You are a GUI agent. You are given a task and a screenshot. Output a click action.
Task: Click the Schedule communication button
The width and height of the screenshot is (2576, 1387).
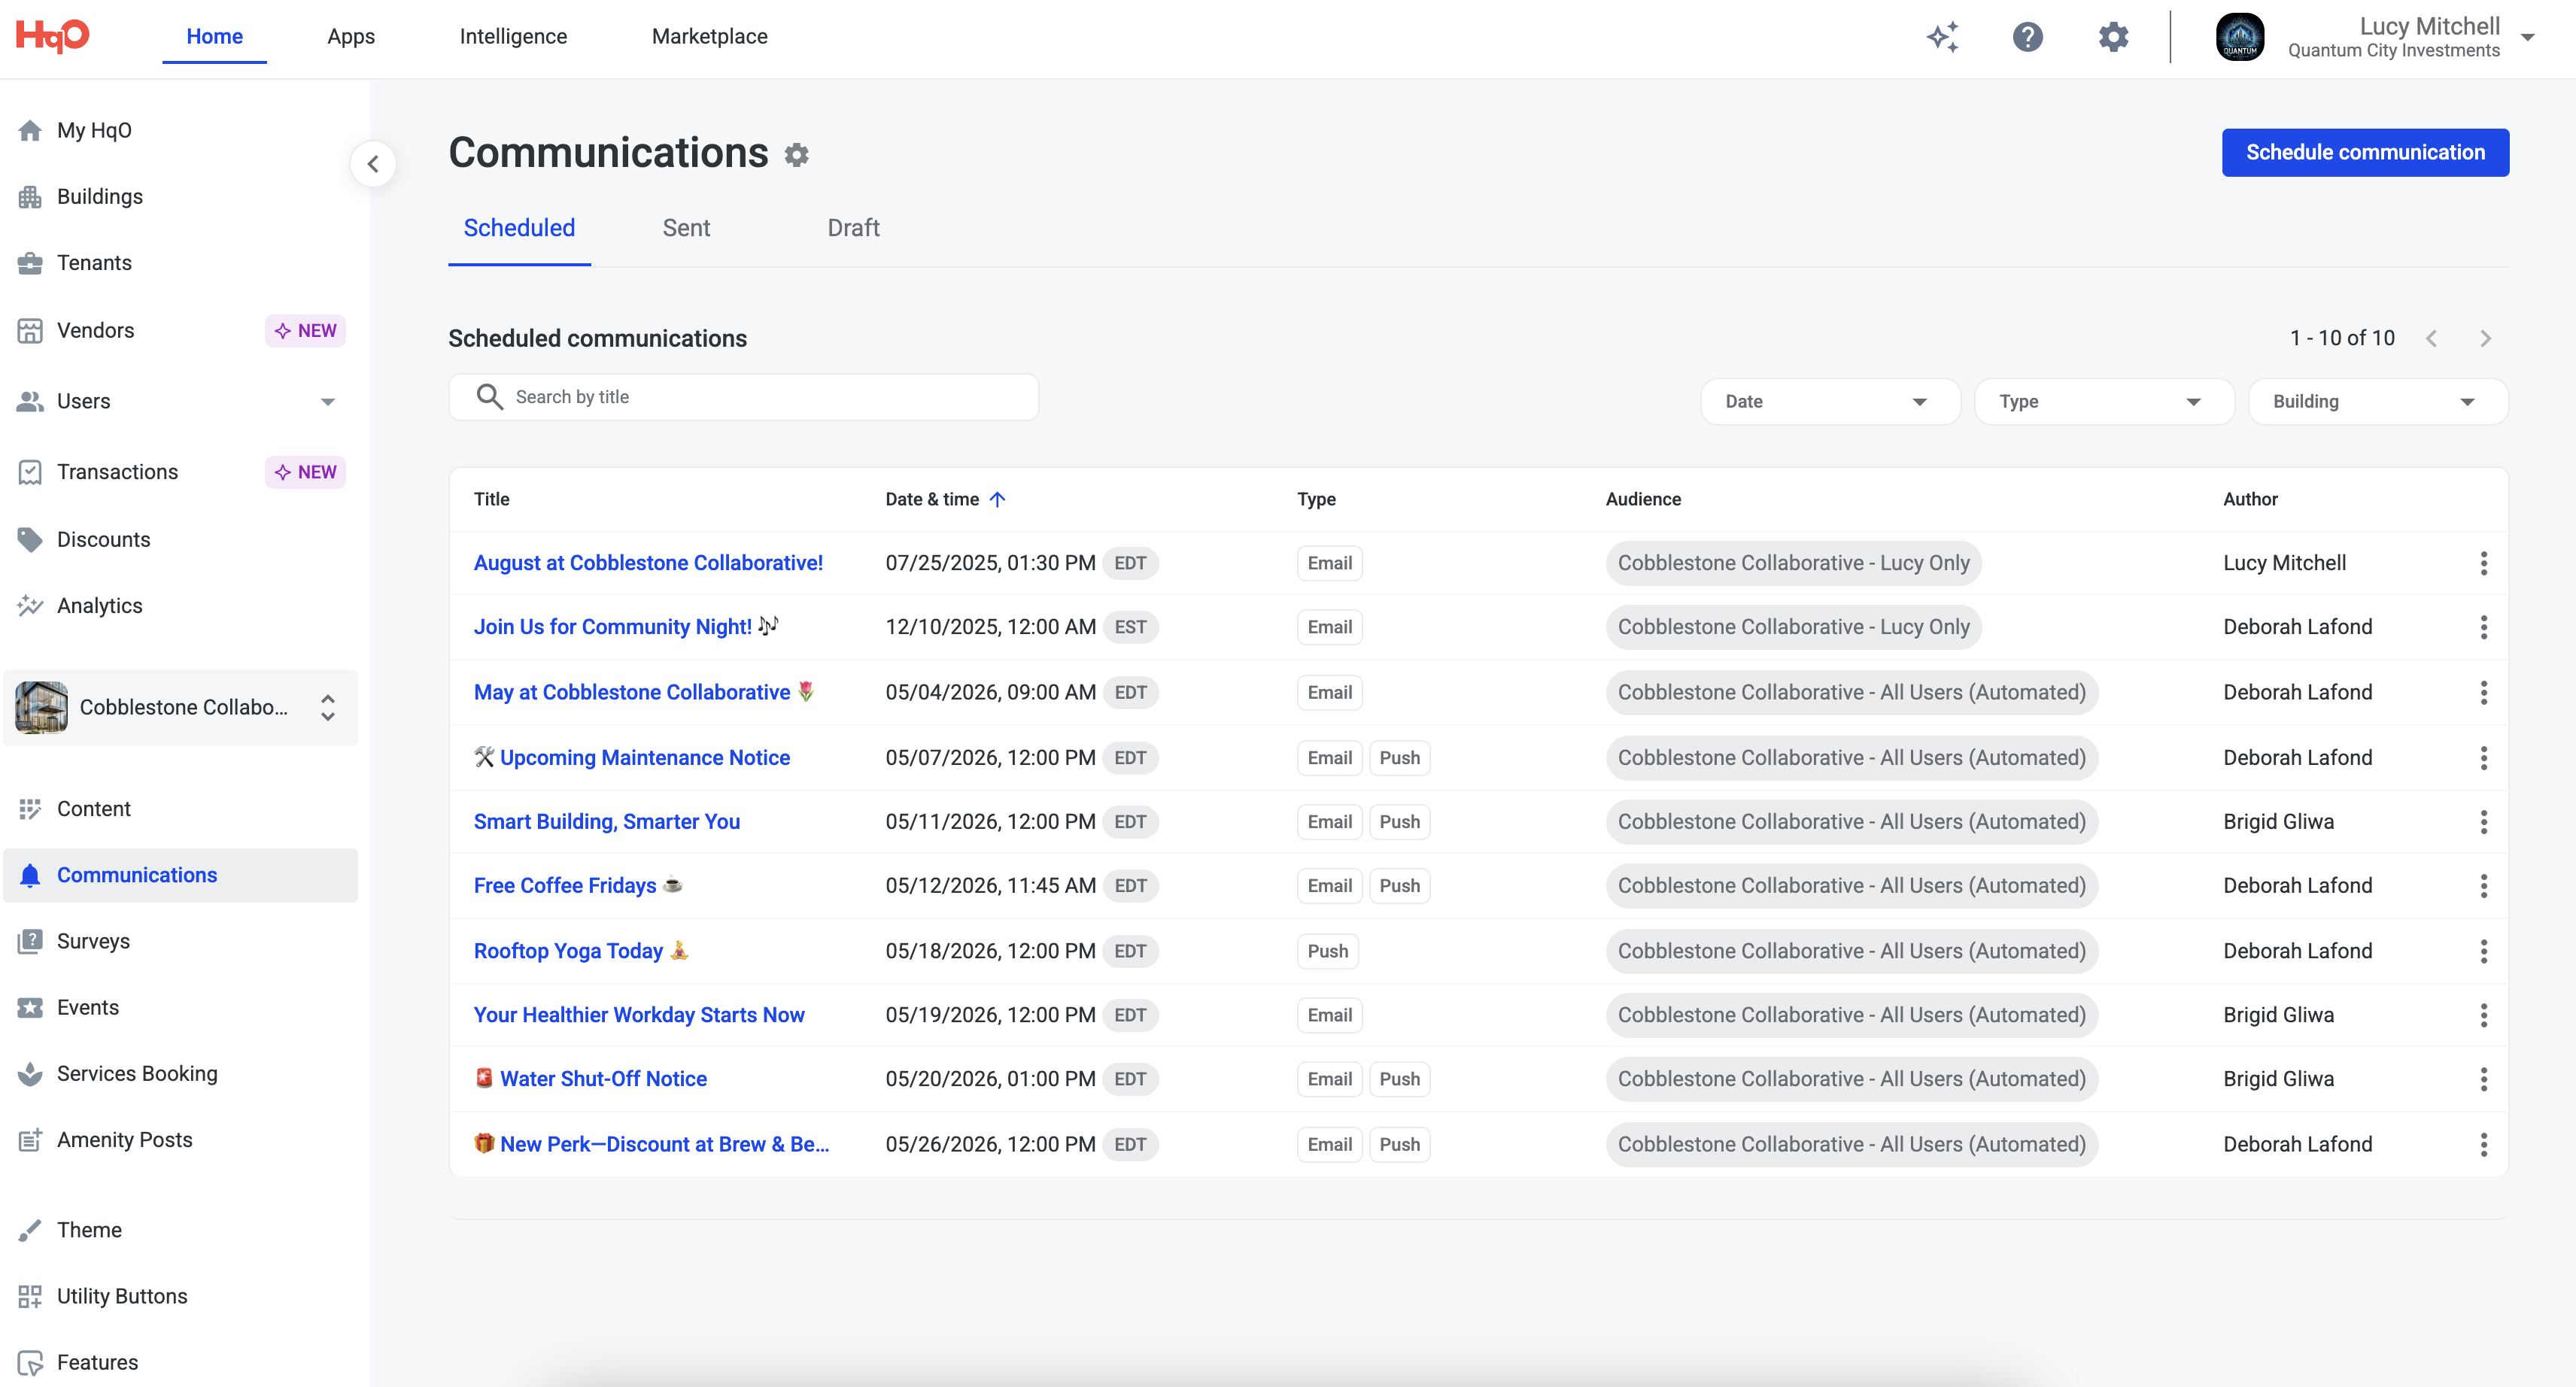coord(2364,152)
